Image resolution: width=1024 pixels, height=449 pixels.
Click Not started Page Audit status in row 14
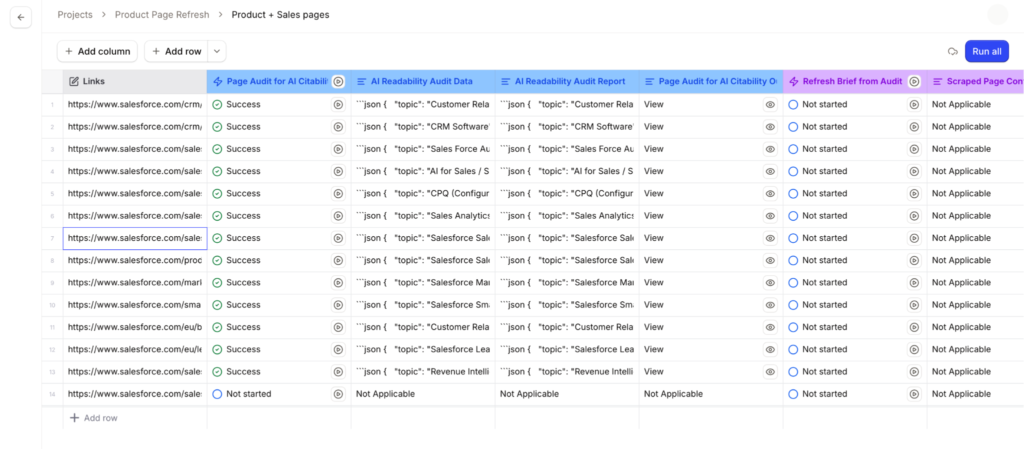(x=242, y=394)
